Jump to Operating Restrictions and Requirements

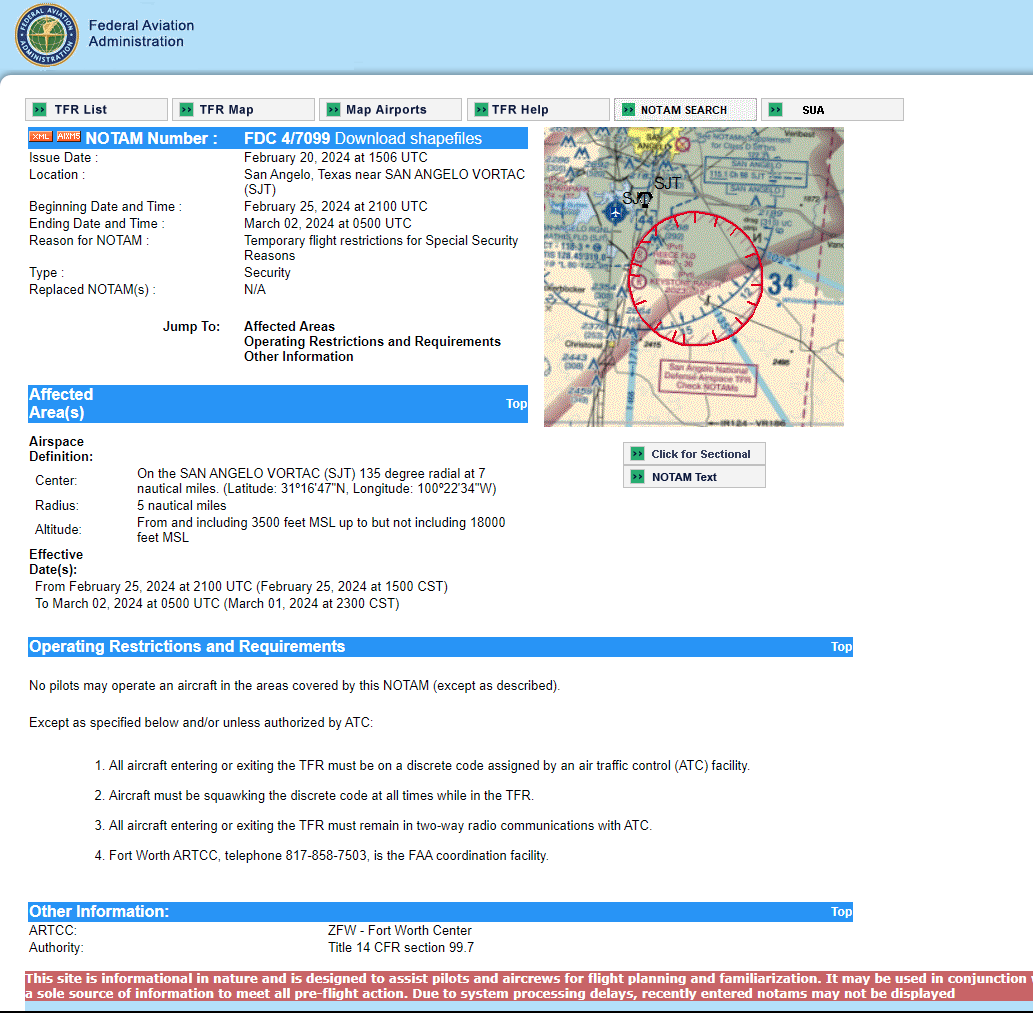[372, 342]
